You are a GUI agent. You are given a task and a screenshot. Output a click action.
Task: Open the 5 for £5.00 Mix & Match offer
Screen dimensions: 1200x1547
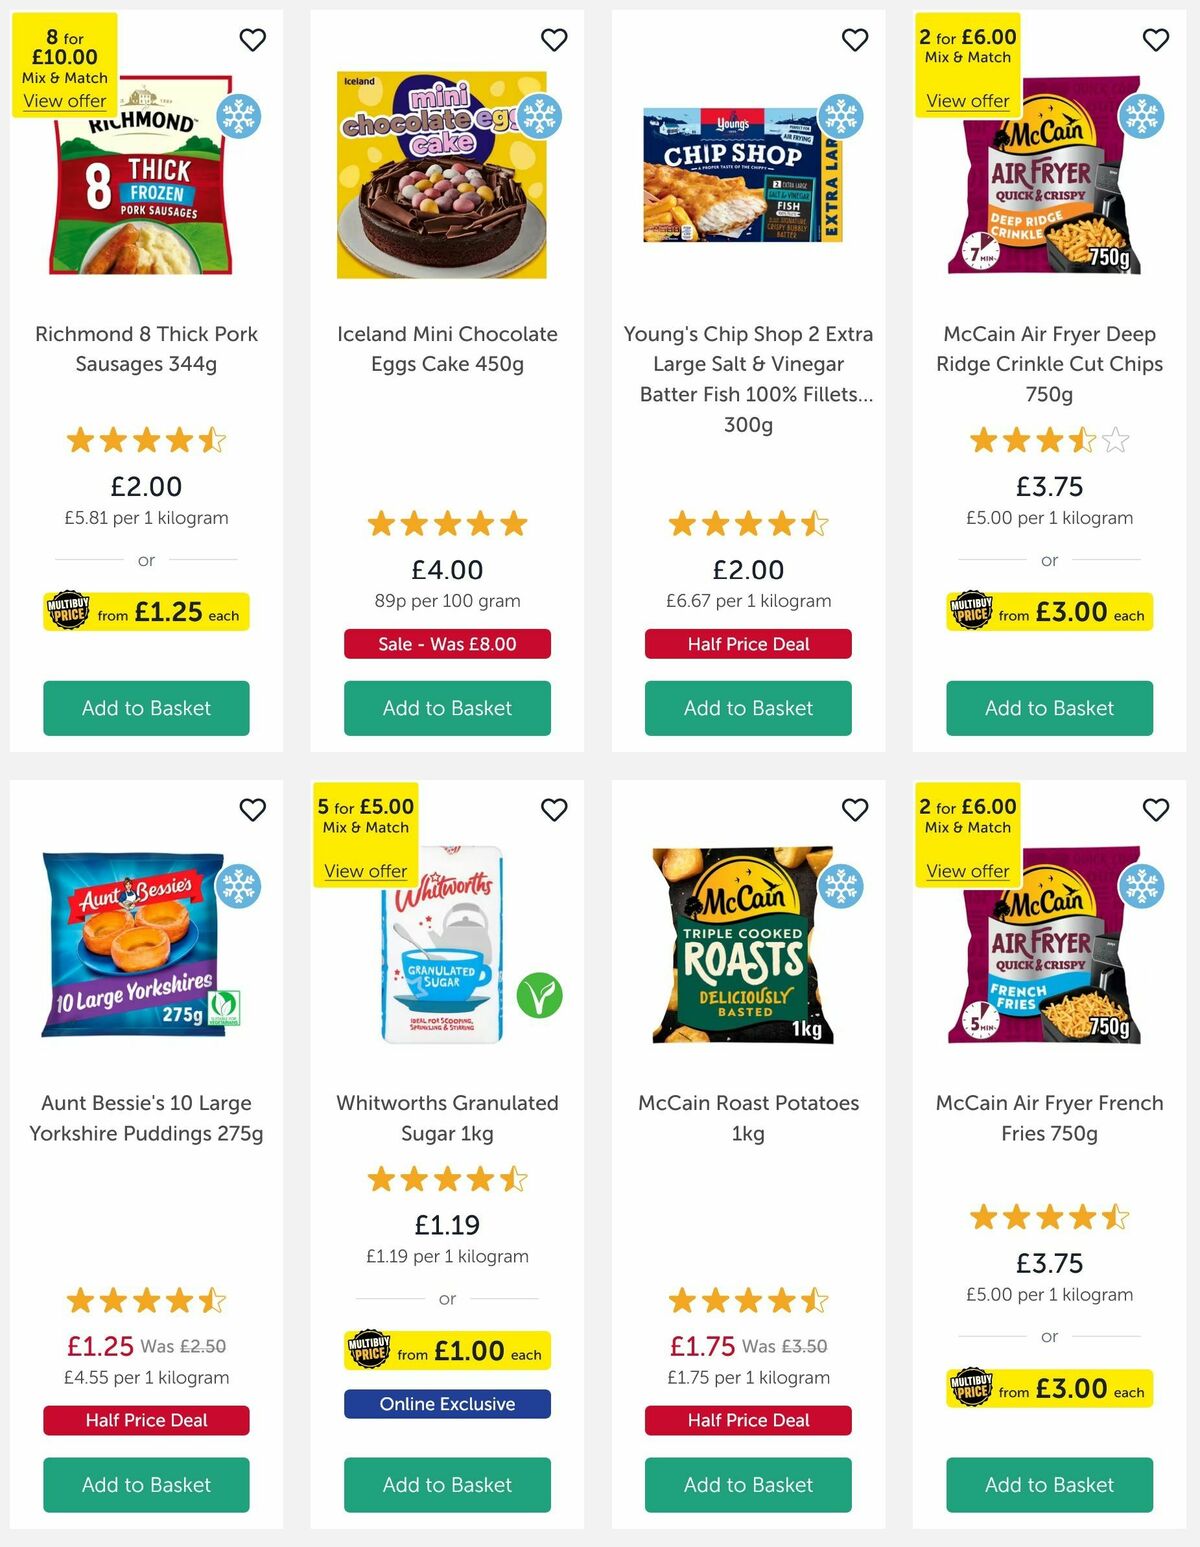tap(365, 871)
